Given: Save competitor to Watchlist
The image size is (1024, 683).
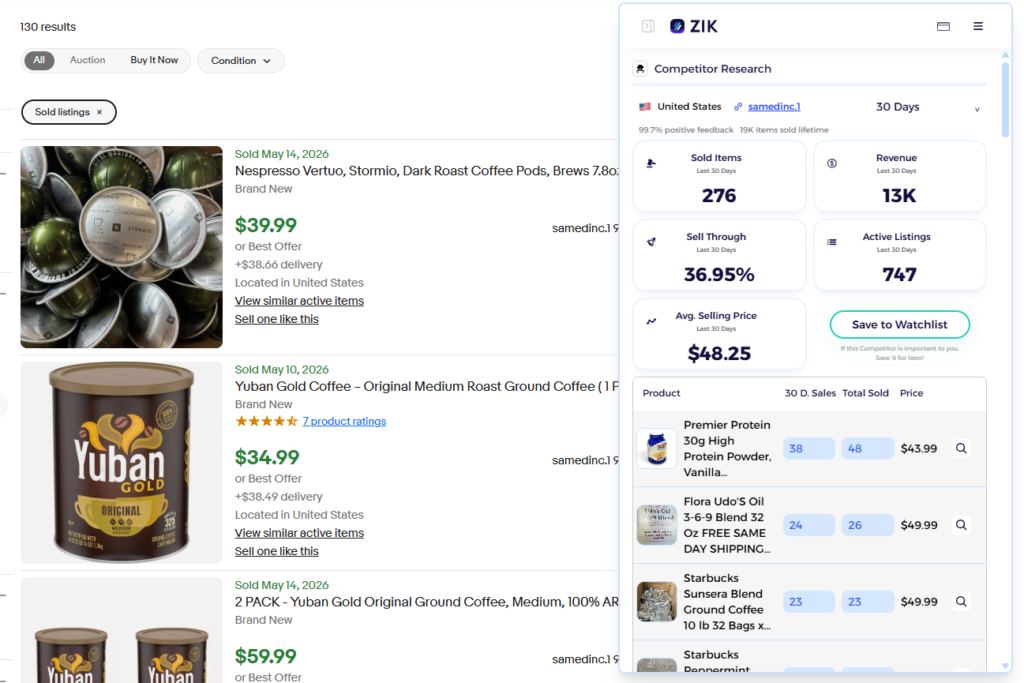Looking at the screenshot, I should [899, 325].
